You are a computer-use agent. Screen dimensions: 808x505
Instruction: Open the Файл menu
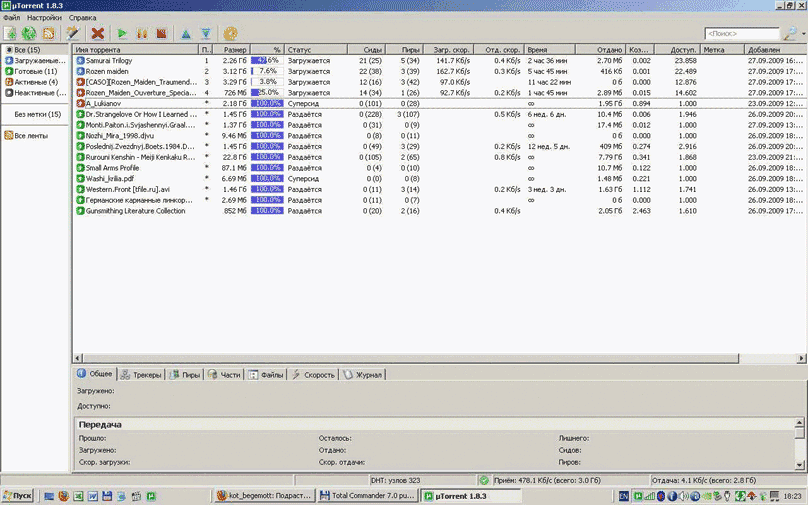11,18
